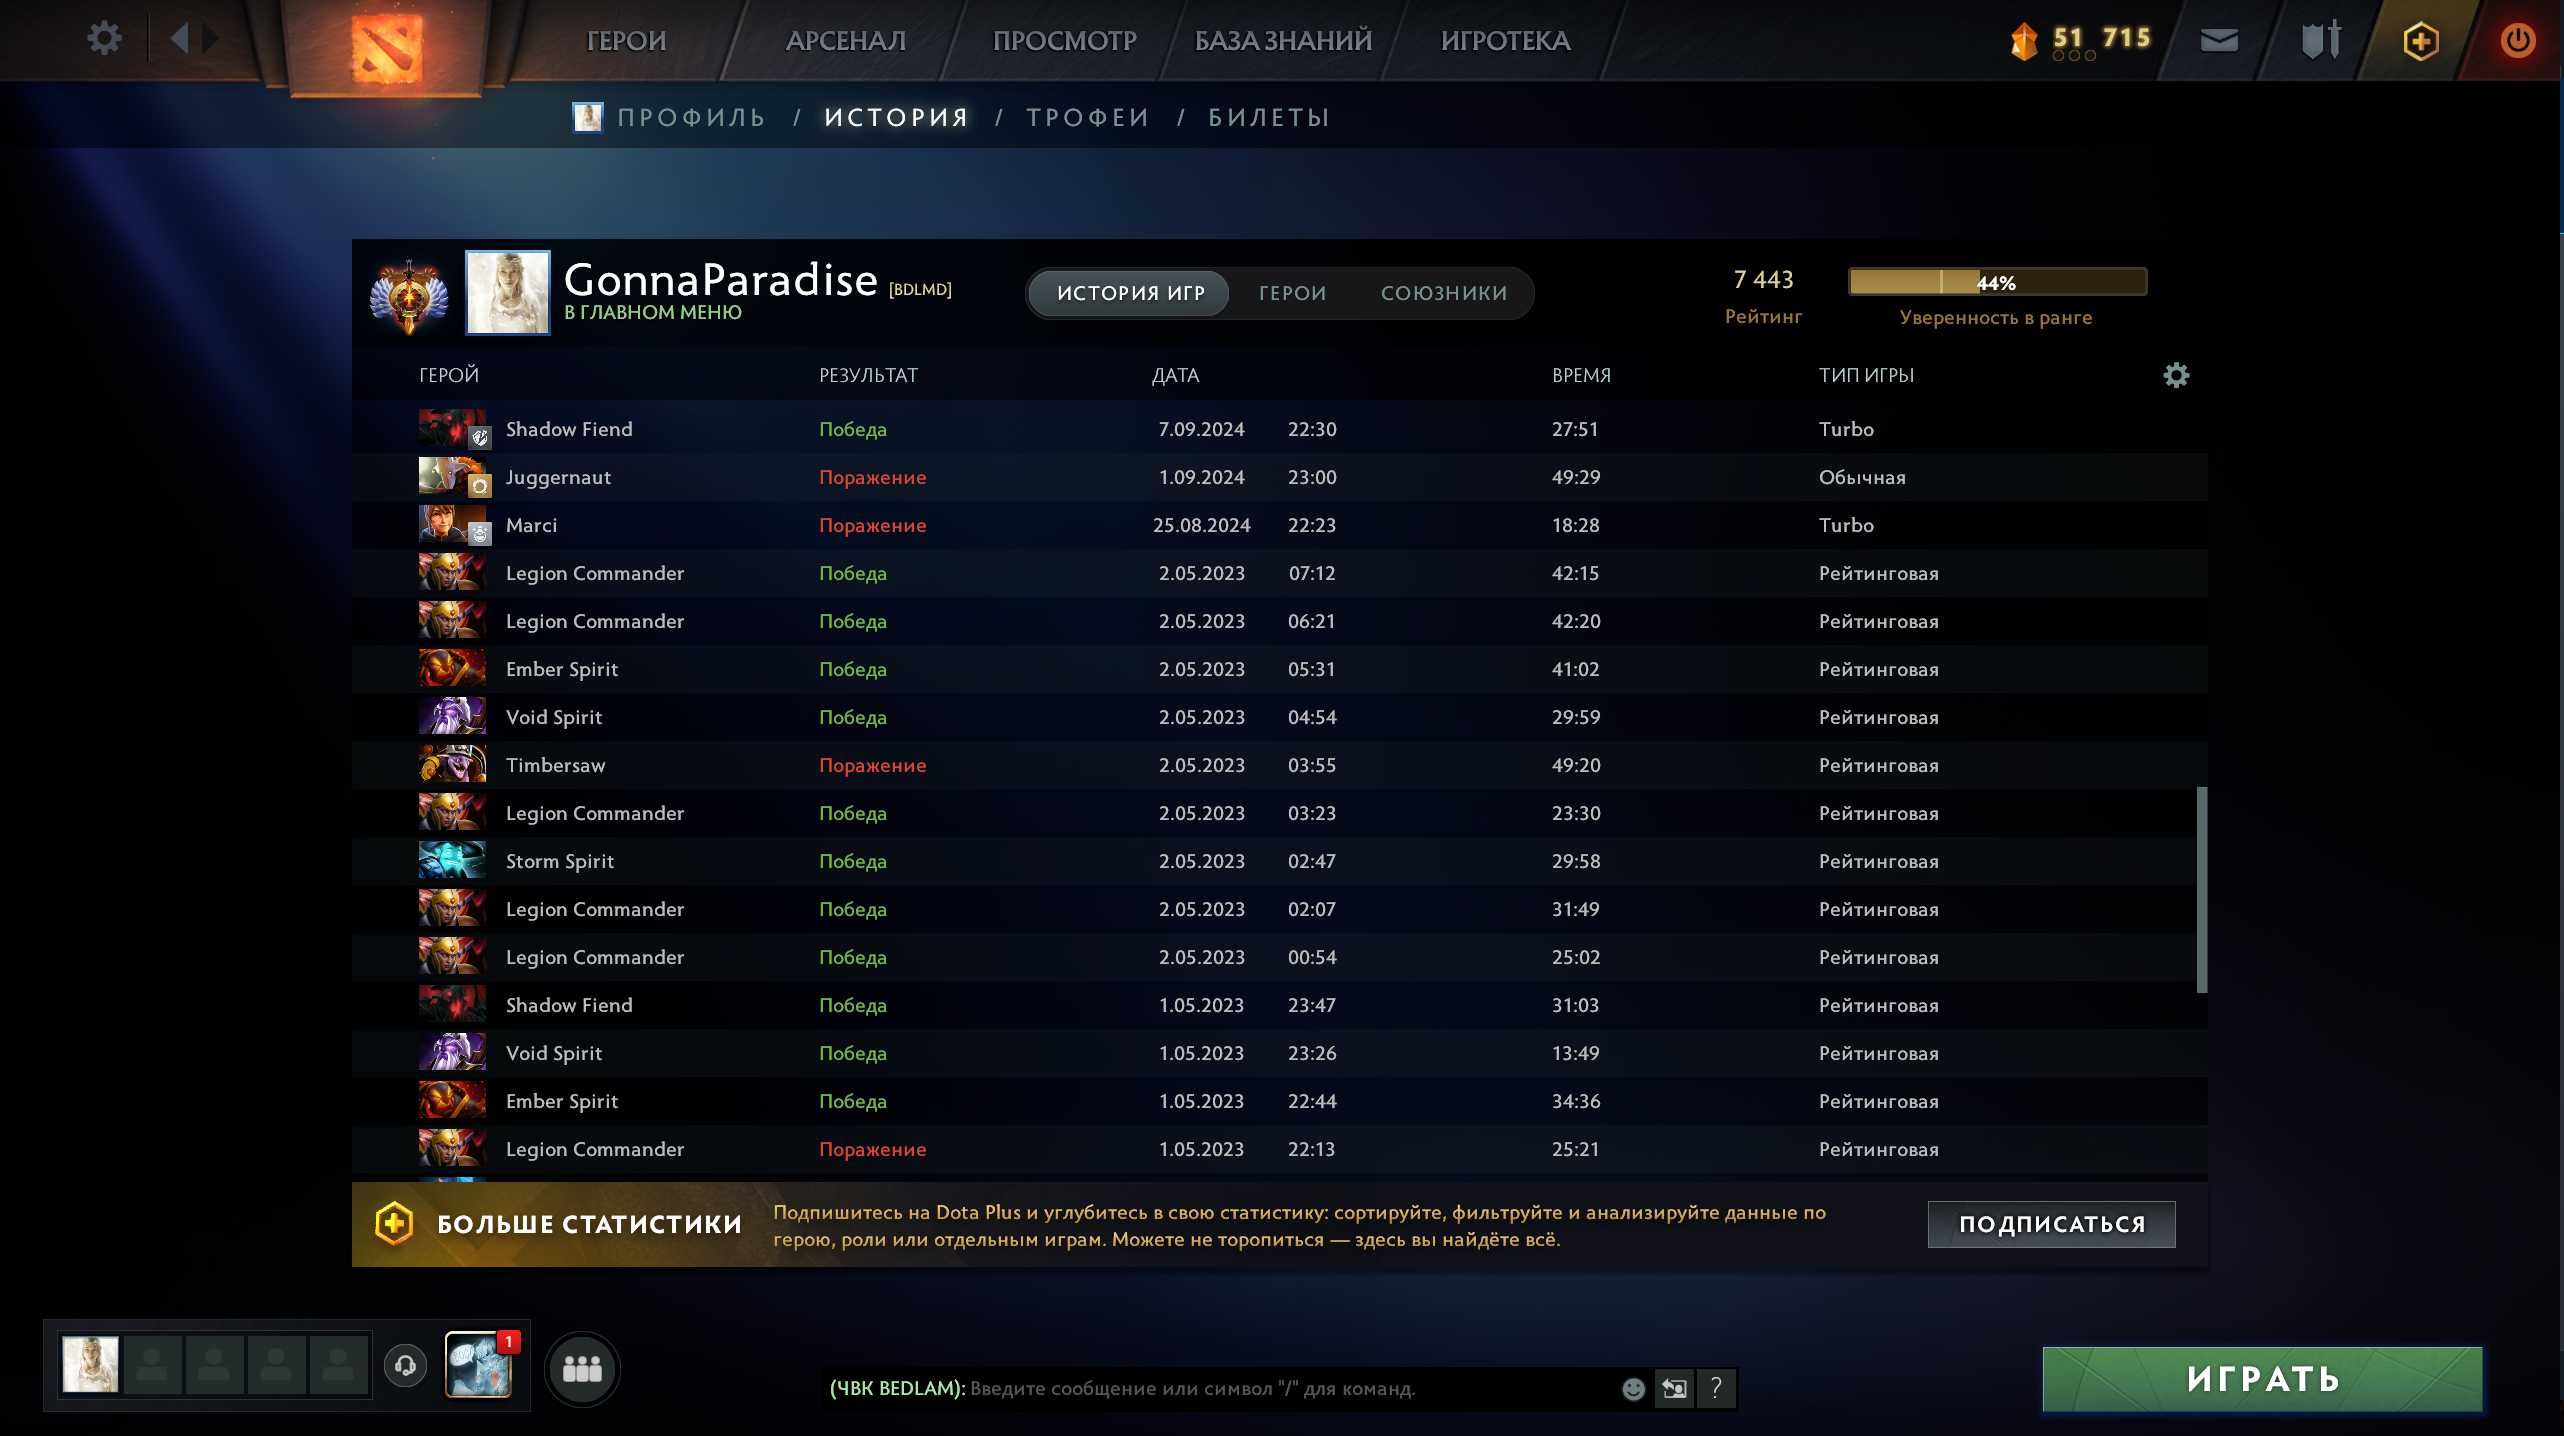This screenshot has height=1436, width=2564.
Task: Open the Marci match from 25.08.2024
Action: [x=1280, y=525]
